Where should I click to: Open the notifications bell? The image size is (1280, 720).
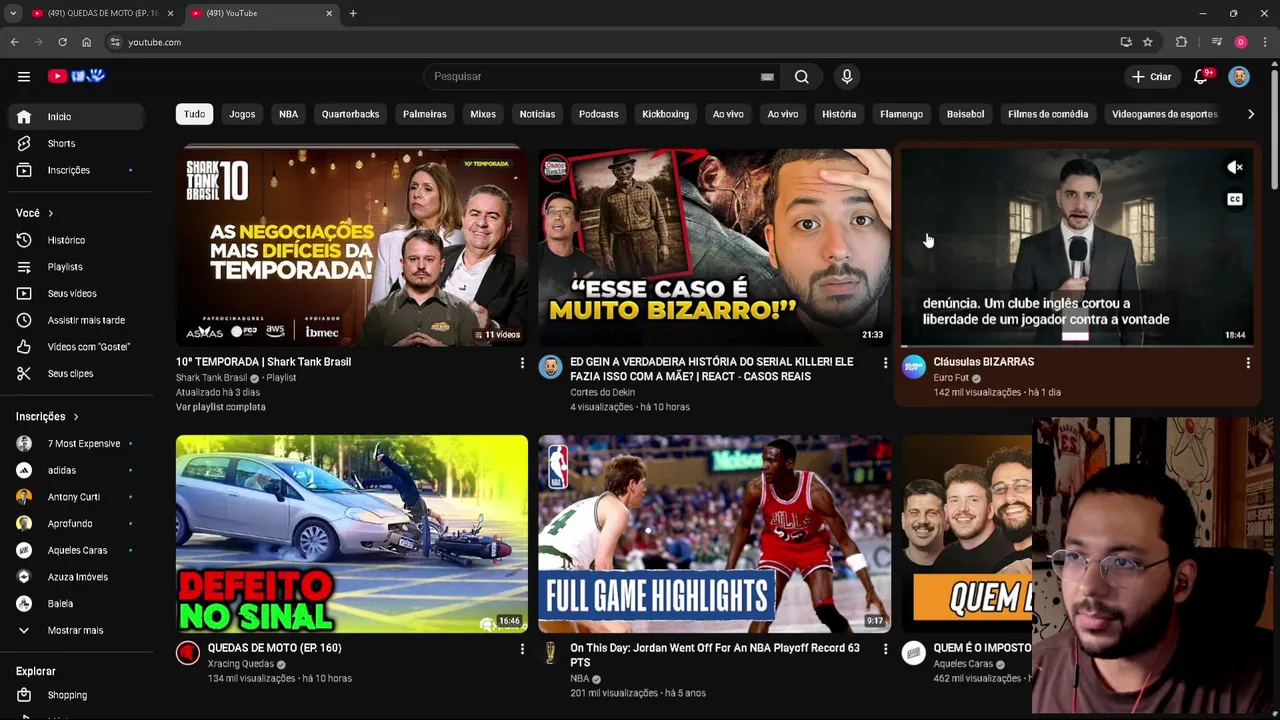pyautogui.click(x=1201, y=76)
